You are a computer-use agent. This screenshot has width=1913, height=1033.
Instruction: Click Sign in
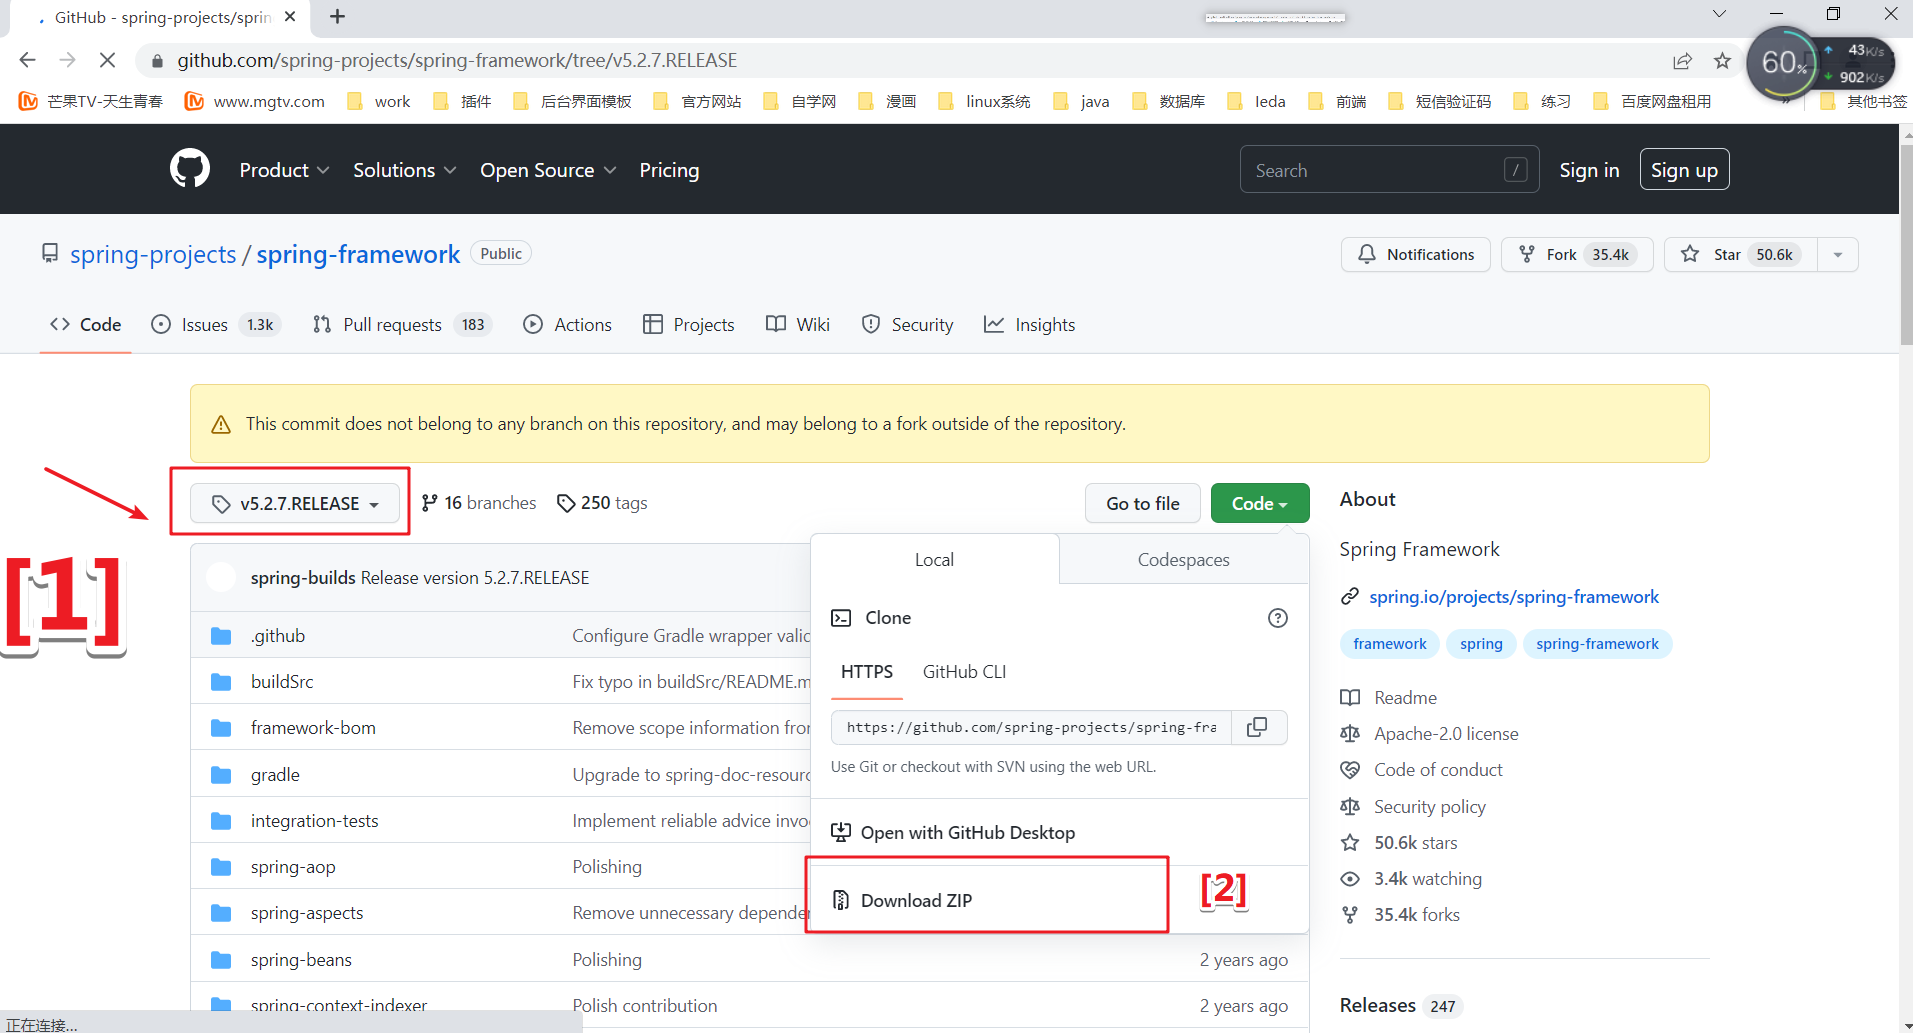coord(1589,170)
